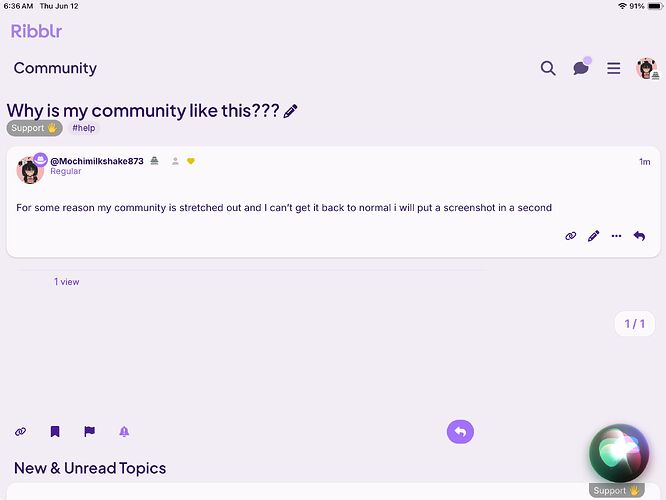Viewport: 666px width, 500px height.
Task: Reply to the post with arrow icon
Action: pos(639,236)
